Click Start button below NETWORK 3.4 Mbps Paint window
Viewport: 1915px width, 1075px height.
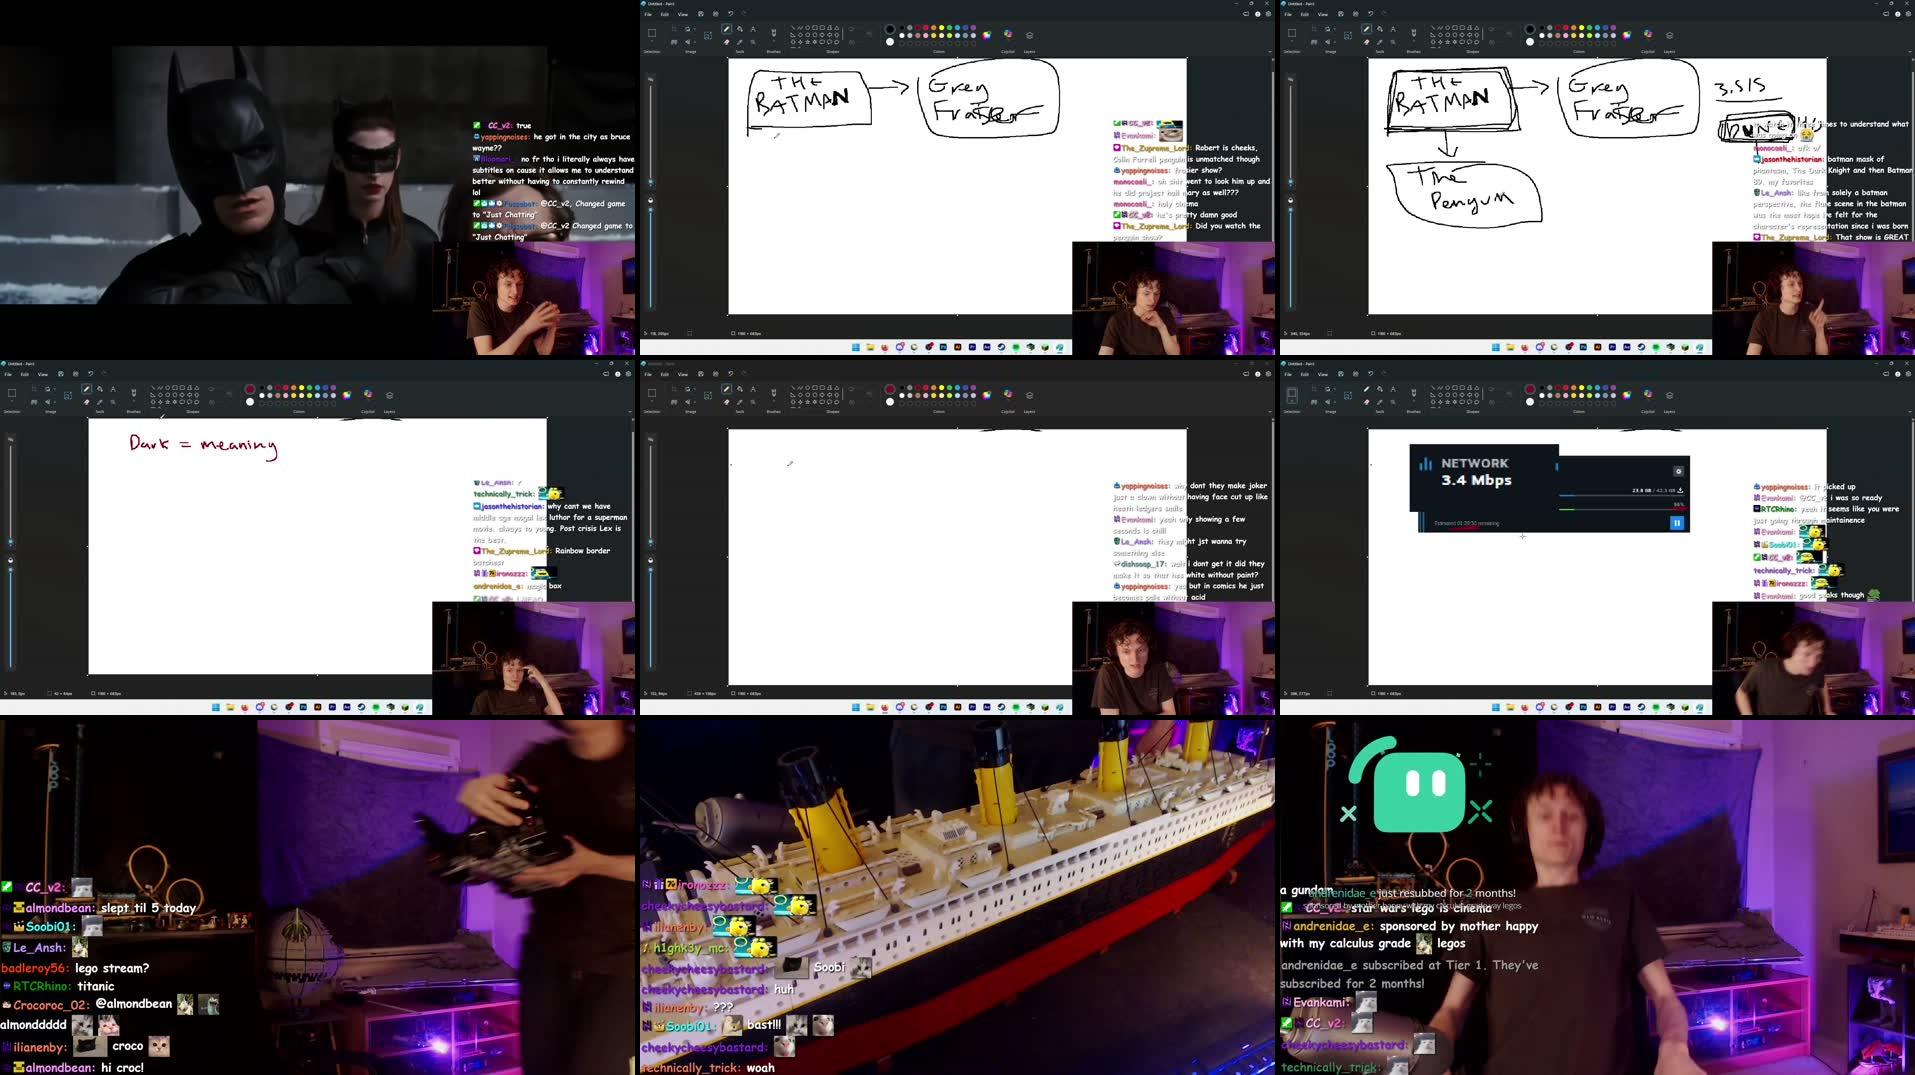tap(1496, 707)
